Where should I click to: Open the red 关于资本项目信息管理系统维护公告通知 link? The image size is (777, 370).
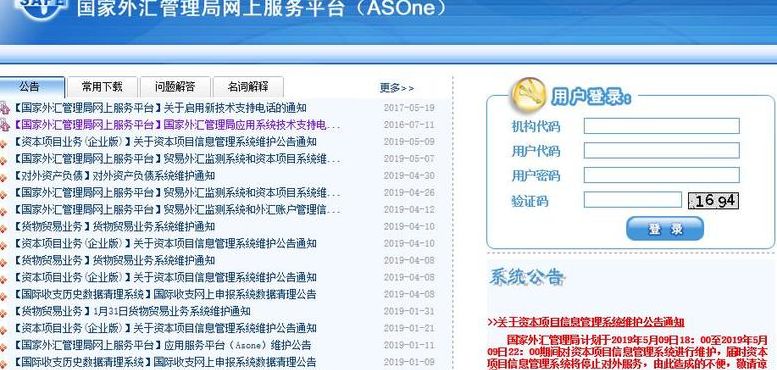[x=591, y=322]
